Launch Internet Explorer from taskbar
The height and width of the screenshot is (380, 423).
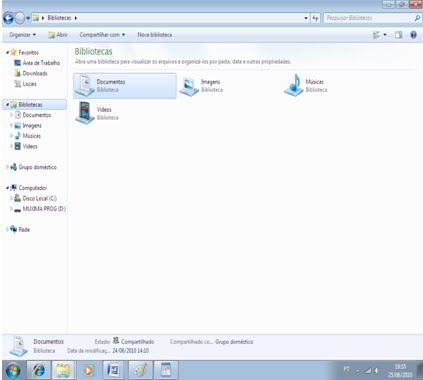coord(39,370)
